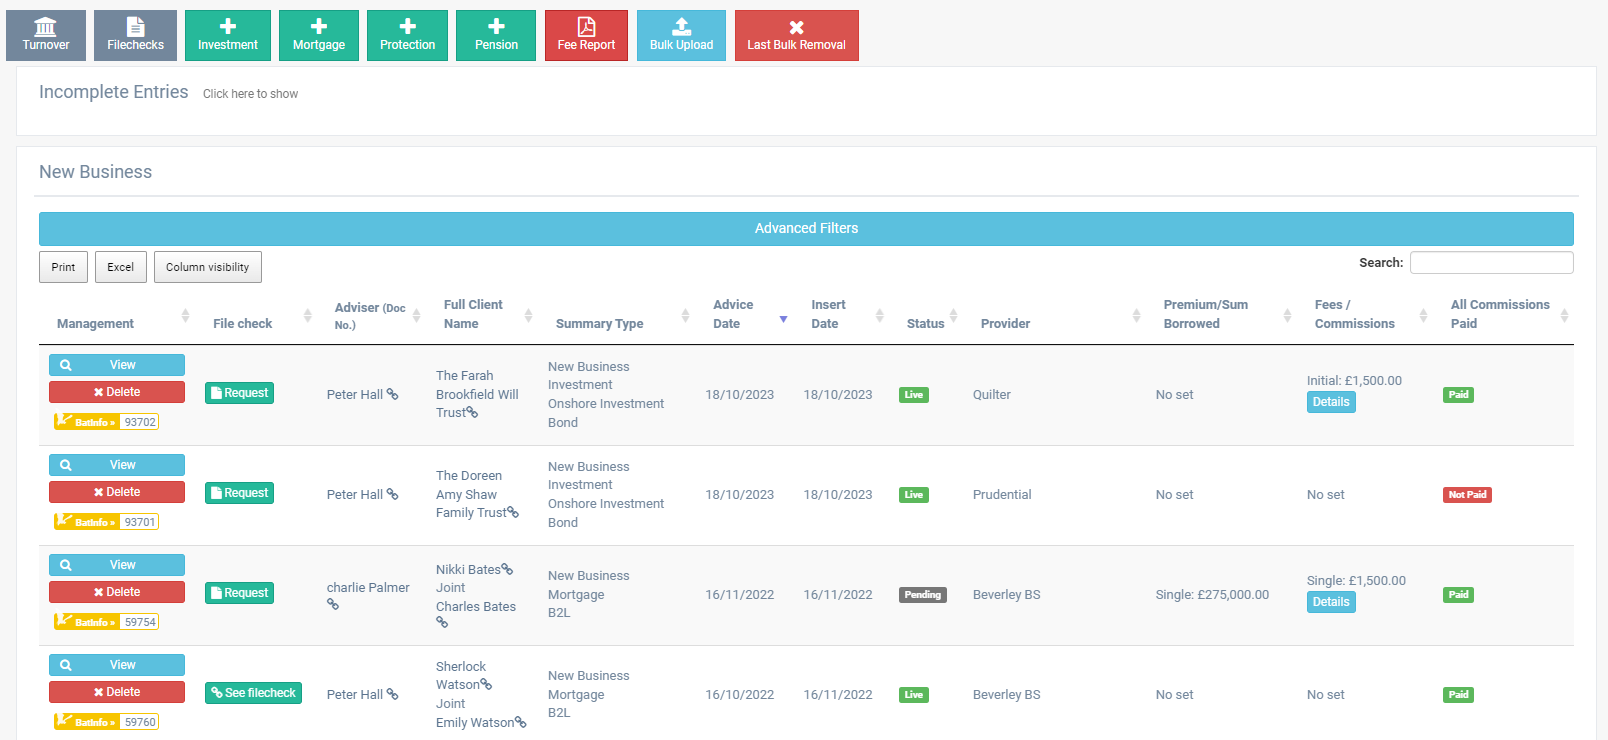The image size is (1608, 740).
Task: View the Sherlock Watson entry
Action: tap(117, 665)
